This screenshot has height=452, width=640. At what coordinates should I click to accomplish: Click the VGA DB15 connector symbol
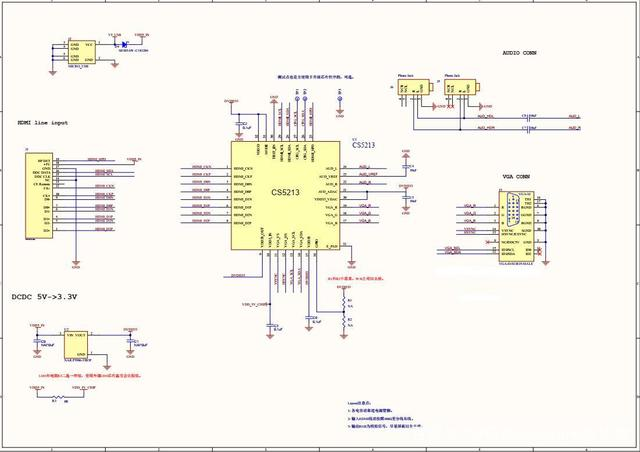click(517, 227)
